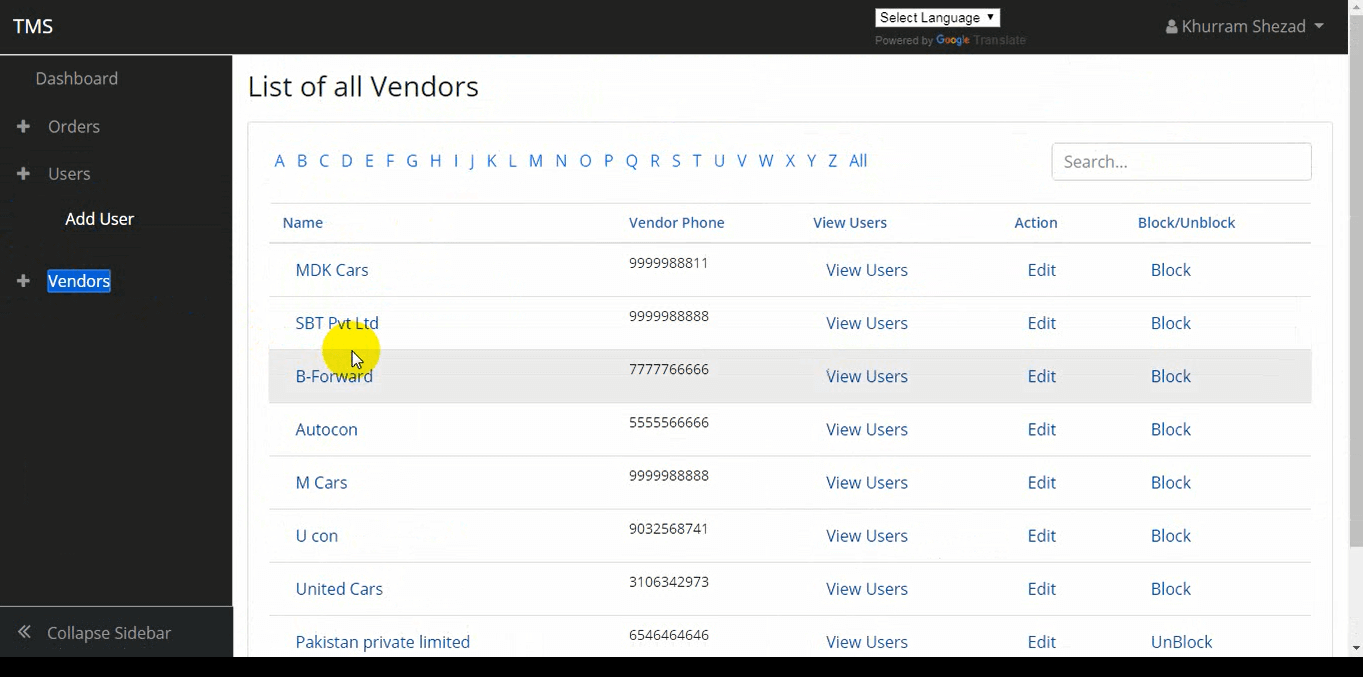The height and width of the screenshot is (677, 1363).
Task: Click Block/Unblock column header
Action: click(x=1186, y=222)
